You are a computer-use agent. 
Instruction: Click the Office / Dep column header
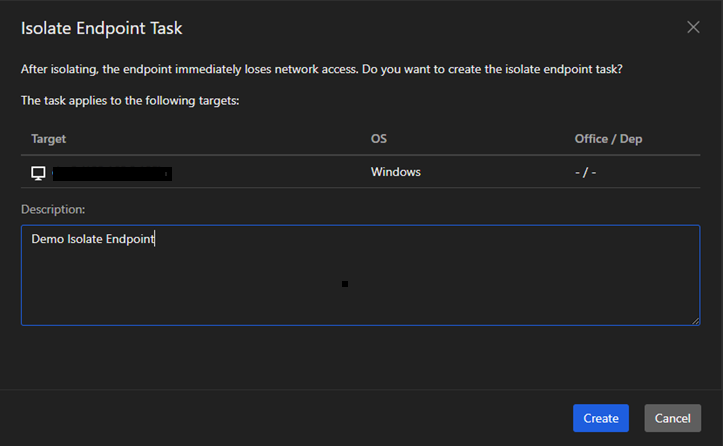608,138
